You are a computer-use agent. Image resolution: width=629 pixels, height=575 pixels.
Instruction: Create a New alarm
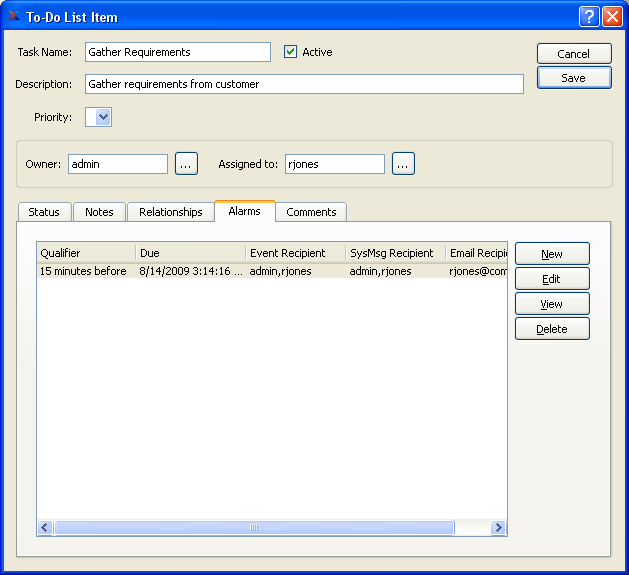coord(552,254)
